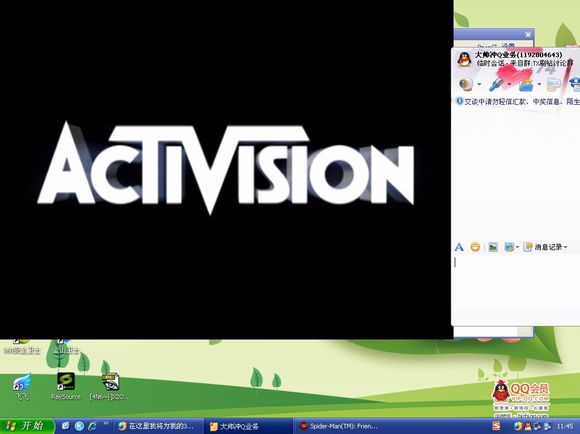Viewport: 580px width, 434px height.
Task: Expand the send-file dropdown arrow
Action: 539,84
